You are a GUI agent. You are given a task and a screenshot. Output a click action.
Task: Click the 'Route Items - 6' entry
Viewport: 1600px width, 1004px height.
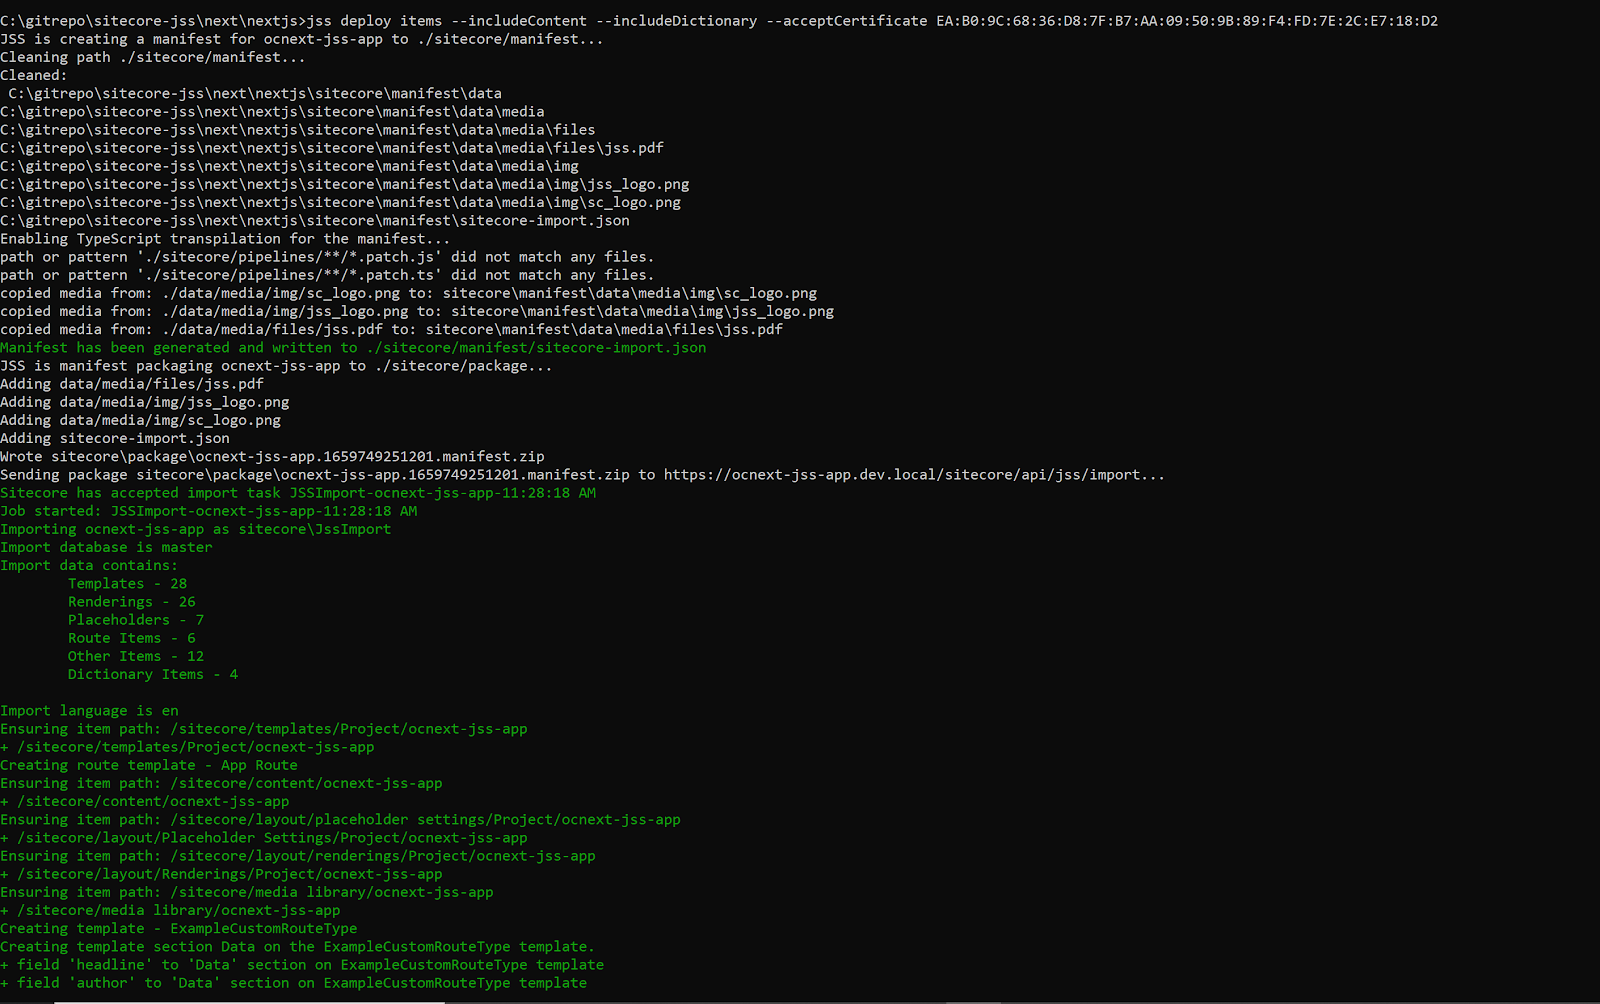pos(132,638)
